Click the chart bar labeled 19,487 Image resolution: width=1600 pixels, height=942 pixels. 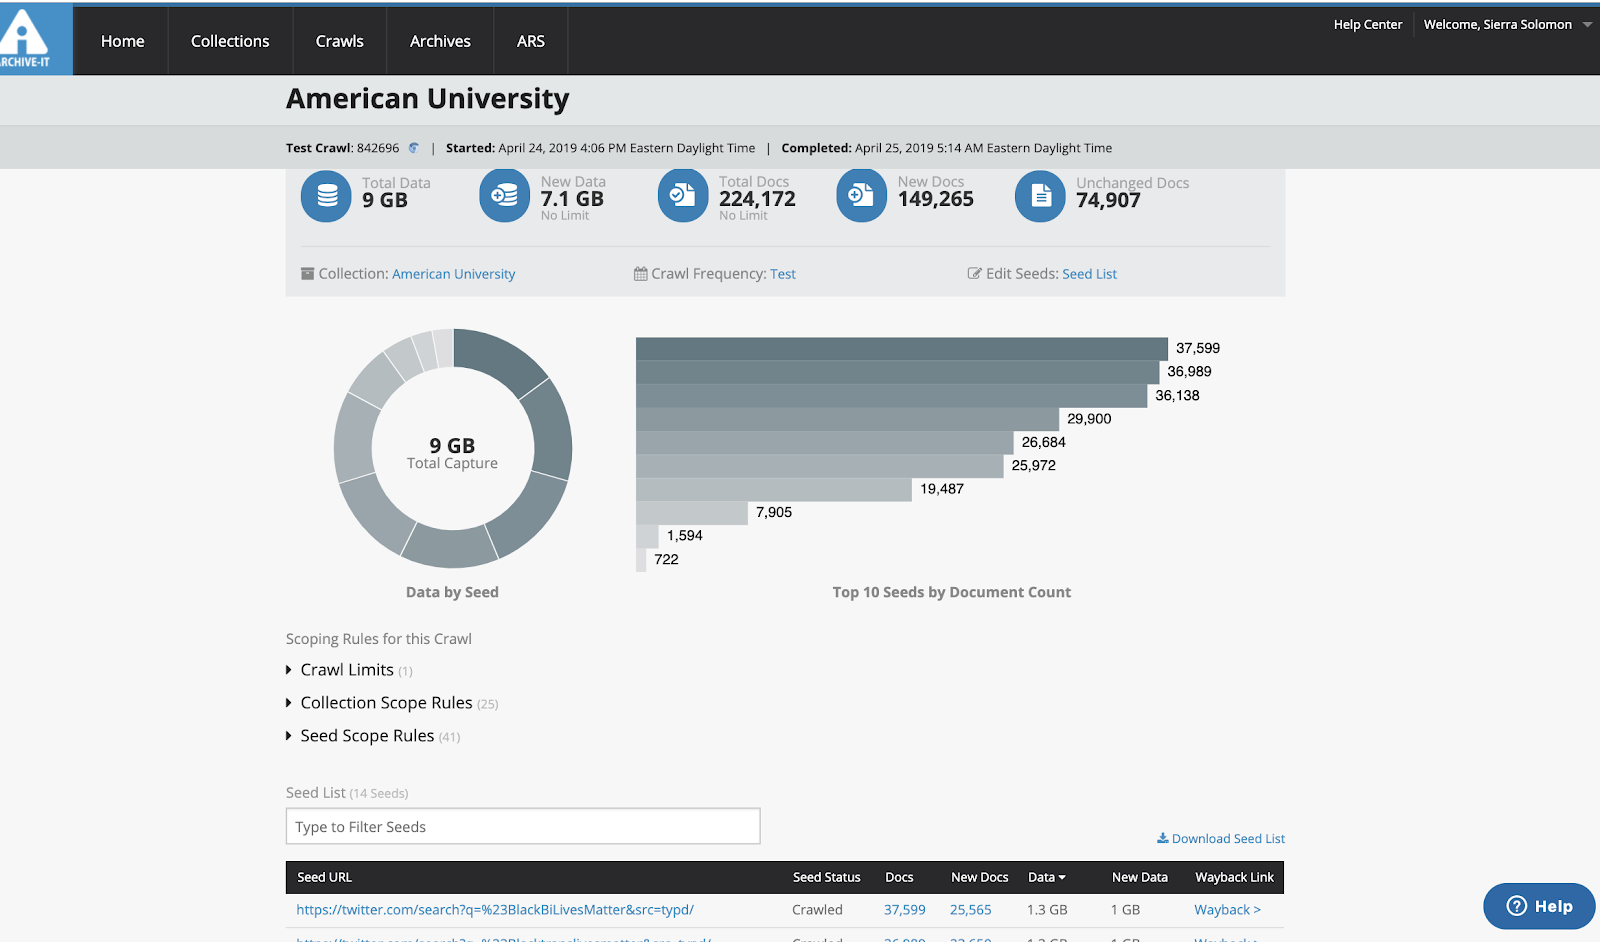[774, 489]
